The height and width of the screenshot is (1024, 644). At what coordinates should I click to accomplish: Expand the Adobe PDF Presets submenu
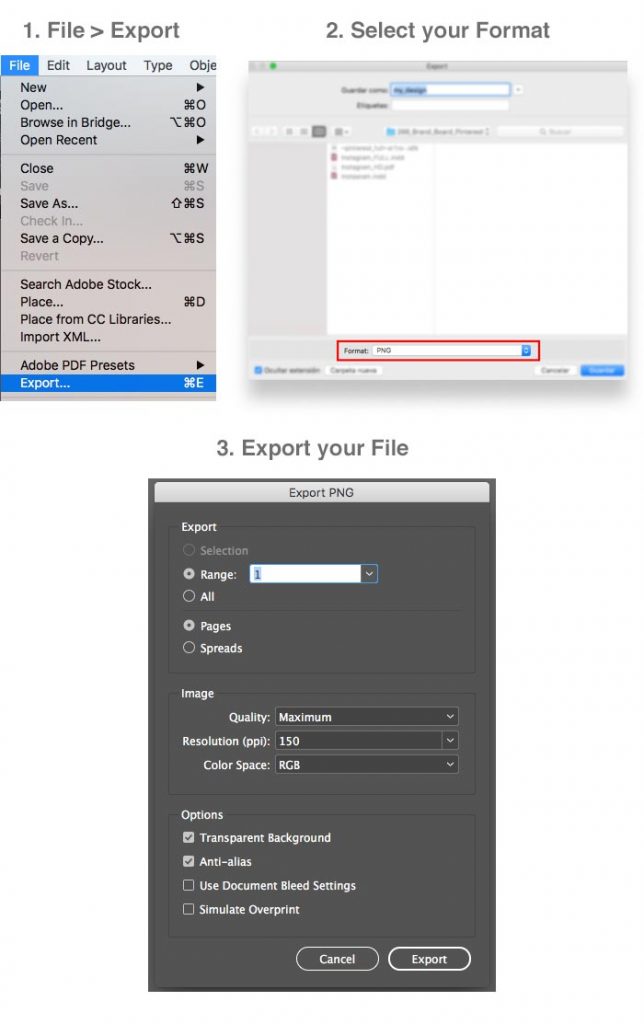(108, 365)
